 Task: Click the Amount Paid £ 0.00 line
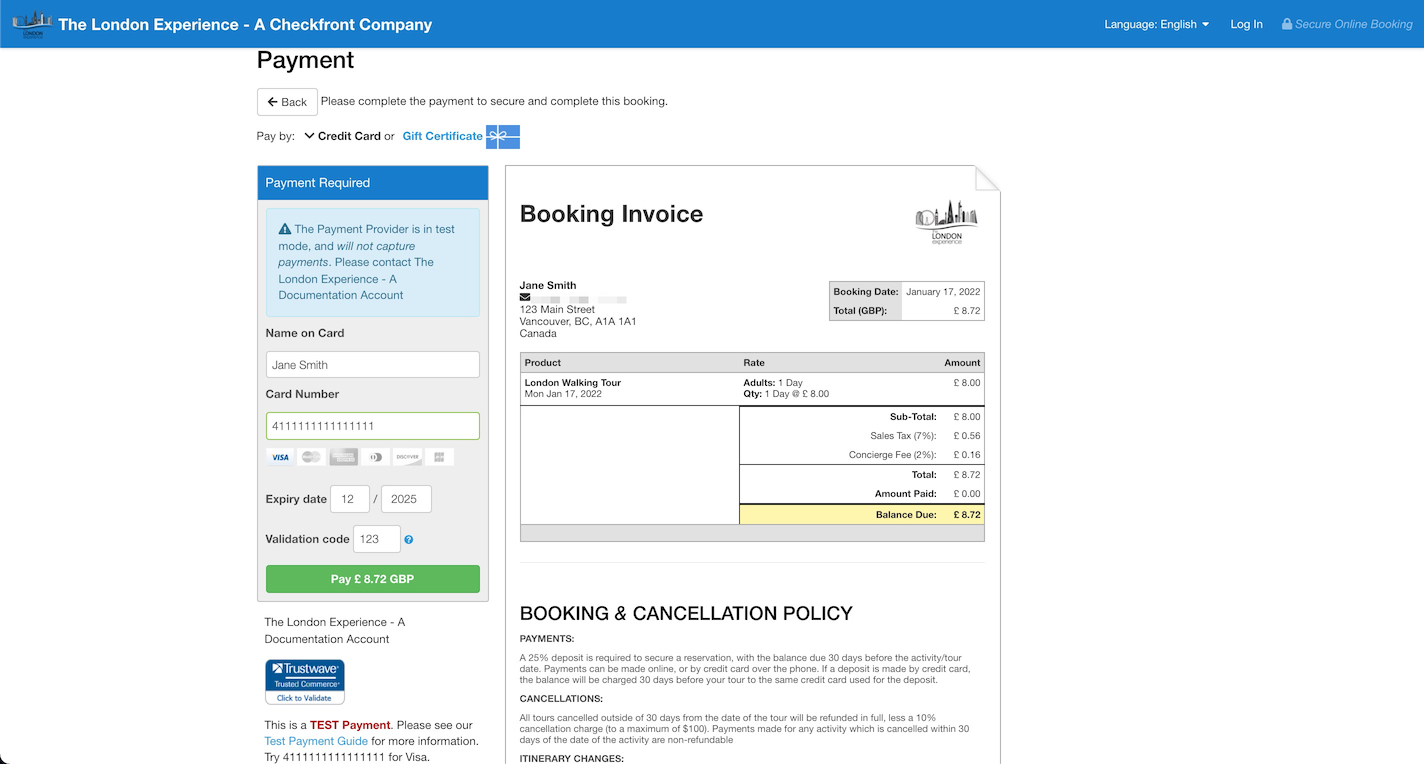coord(861,494)
